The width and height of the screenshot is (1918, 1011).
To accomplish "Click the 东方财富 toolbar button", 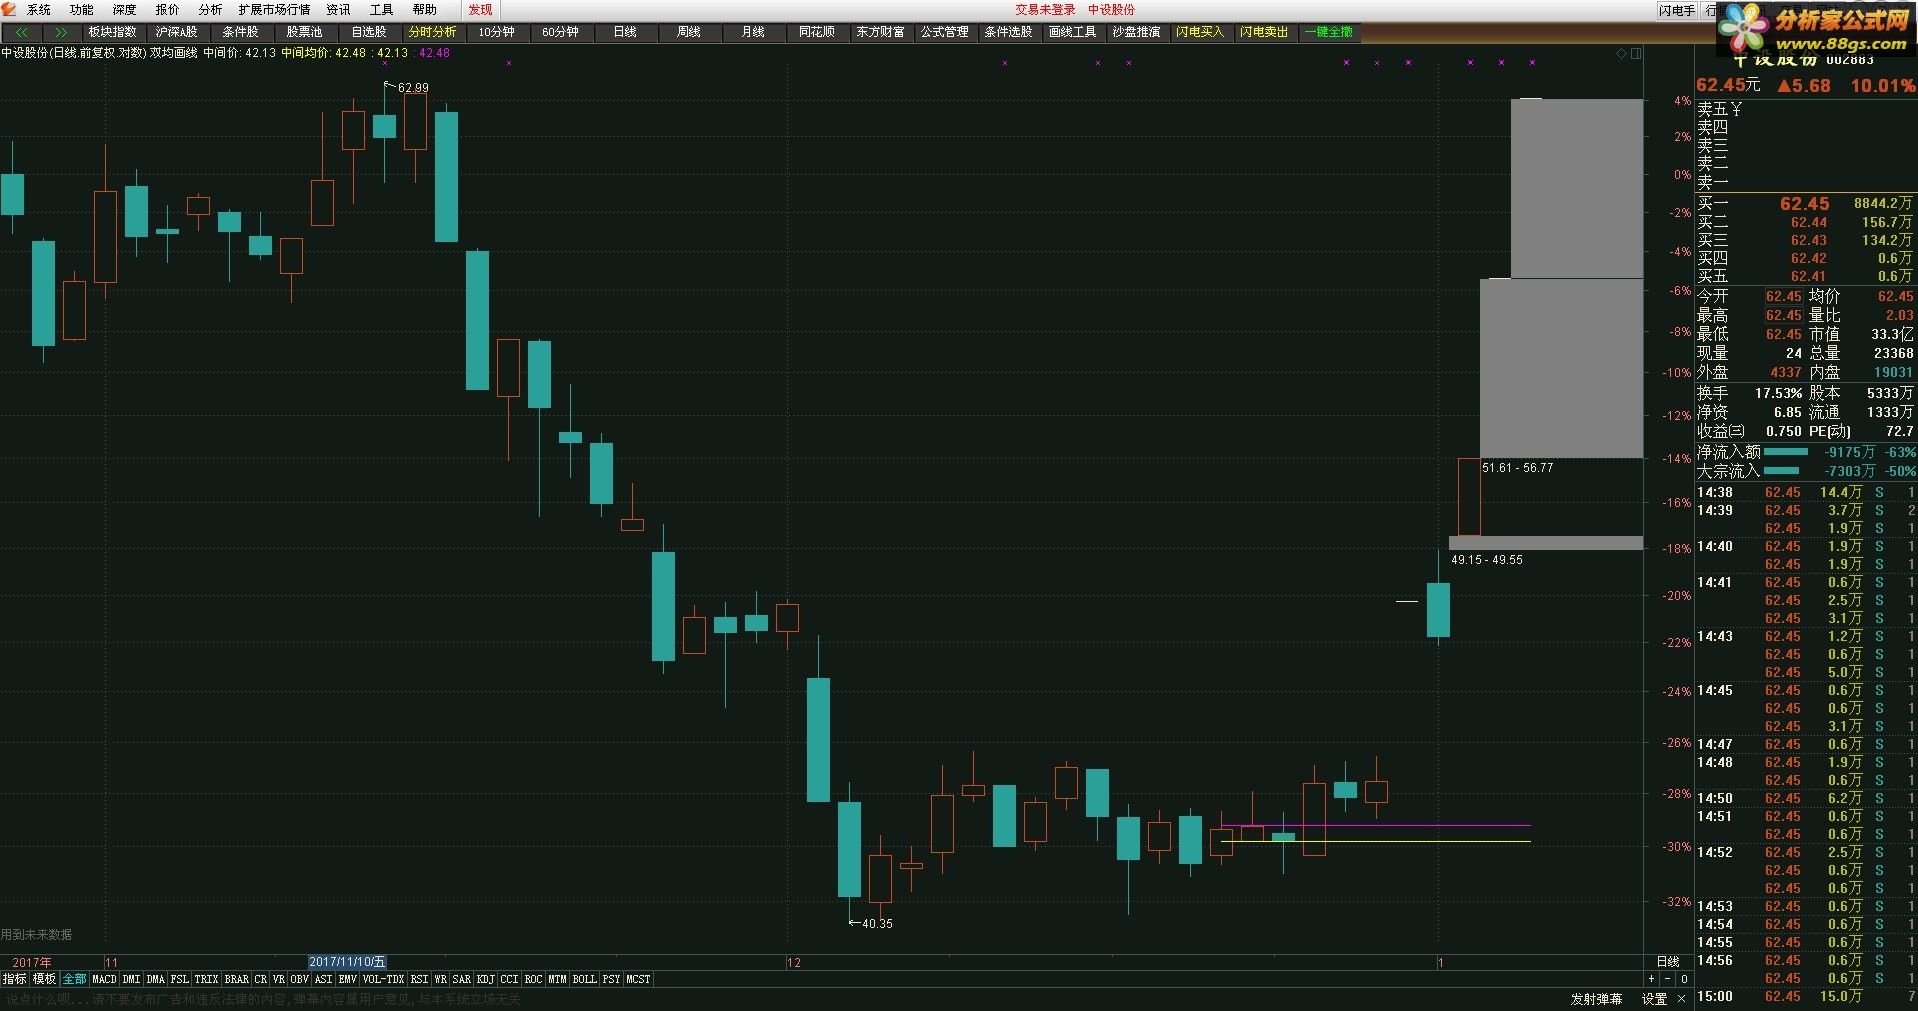I will [880, 32].
